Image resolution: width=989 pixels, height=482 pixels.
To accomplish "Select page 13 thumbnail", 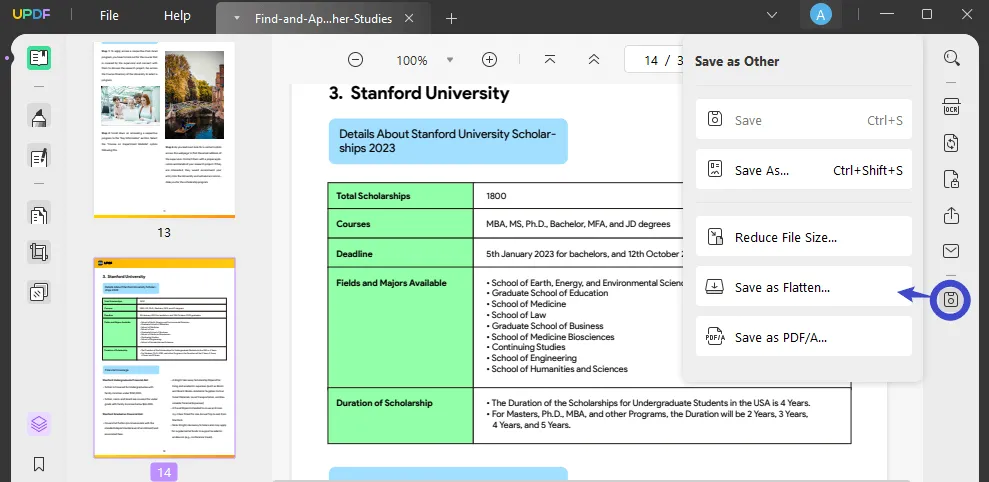I will [x=164, y=128].
